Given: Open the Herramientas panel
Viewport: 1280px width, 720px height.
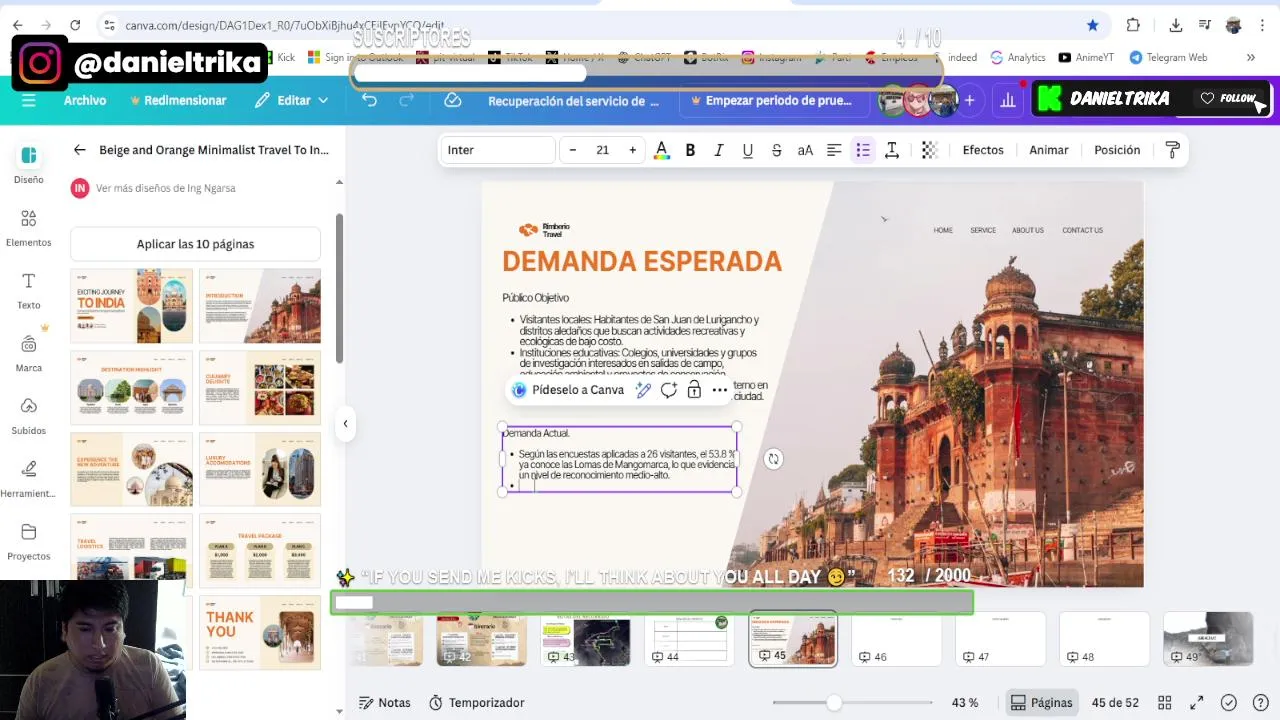Looking at the screenshot, I should pyautogui.click(x=29, y=479).
